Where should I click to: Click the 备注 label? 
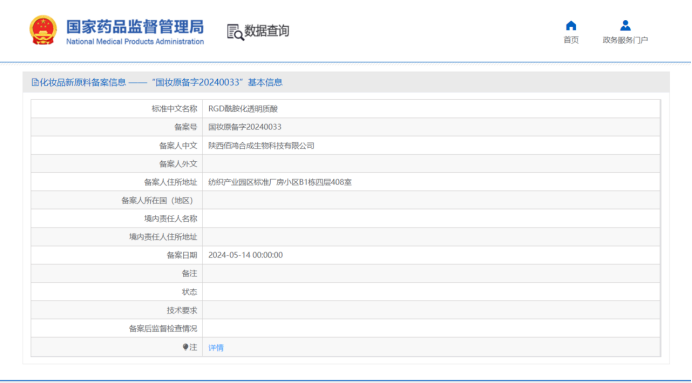[189, 274]
